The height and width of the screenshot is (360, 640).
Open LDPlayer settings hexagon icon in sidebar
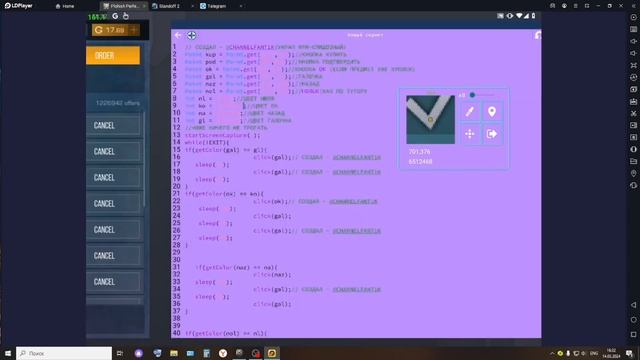[633, 17]
